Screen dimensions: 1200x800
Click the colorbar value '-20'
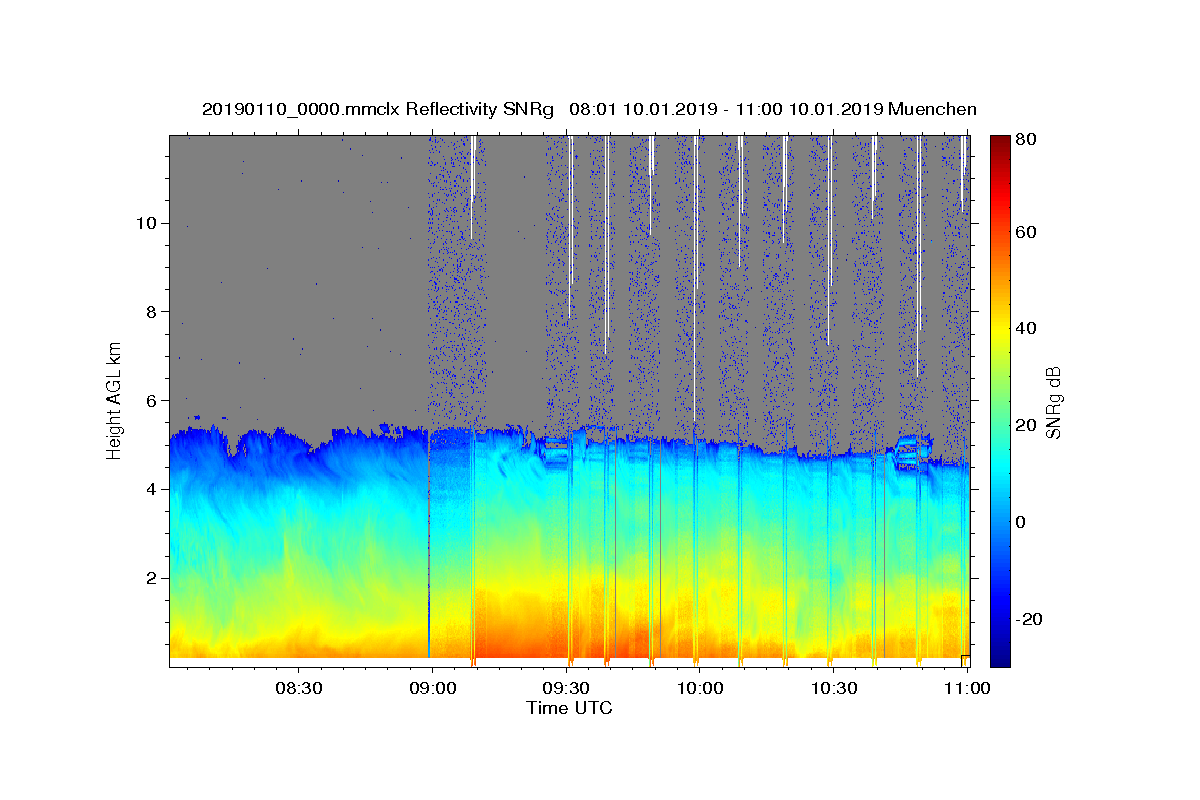coord(1029,619)
